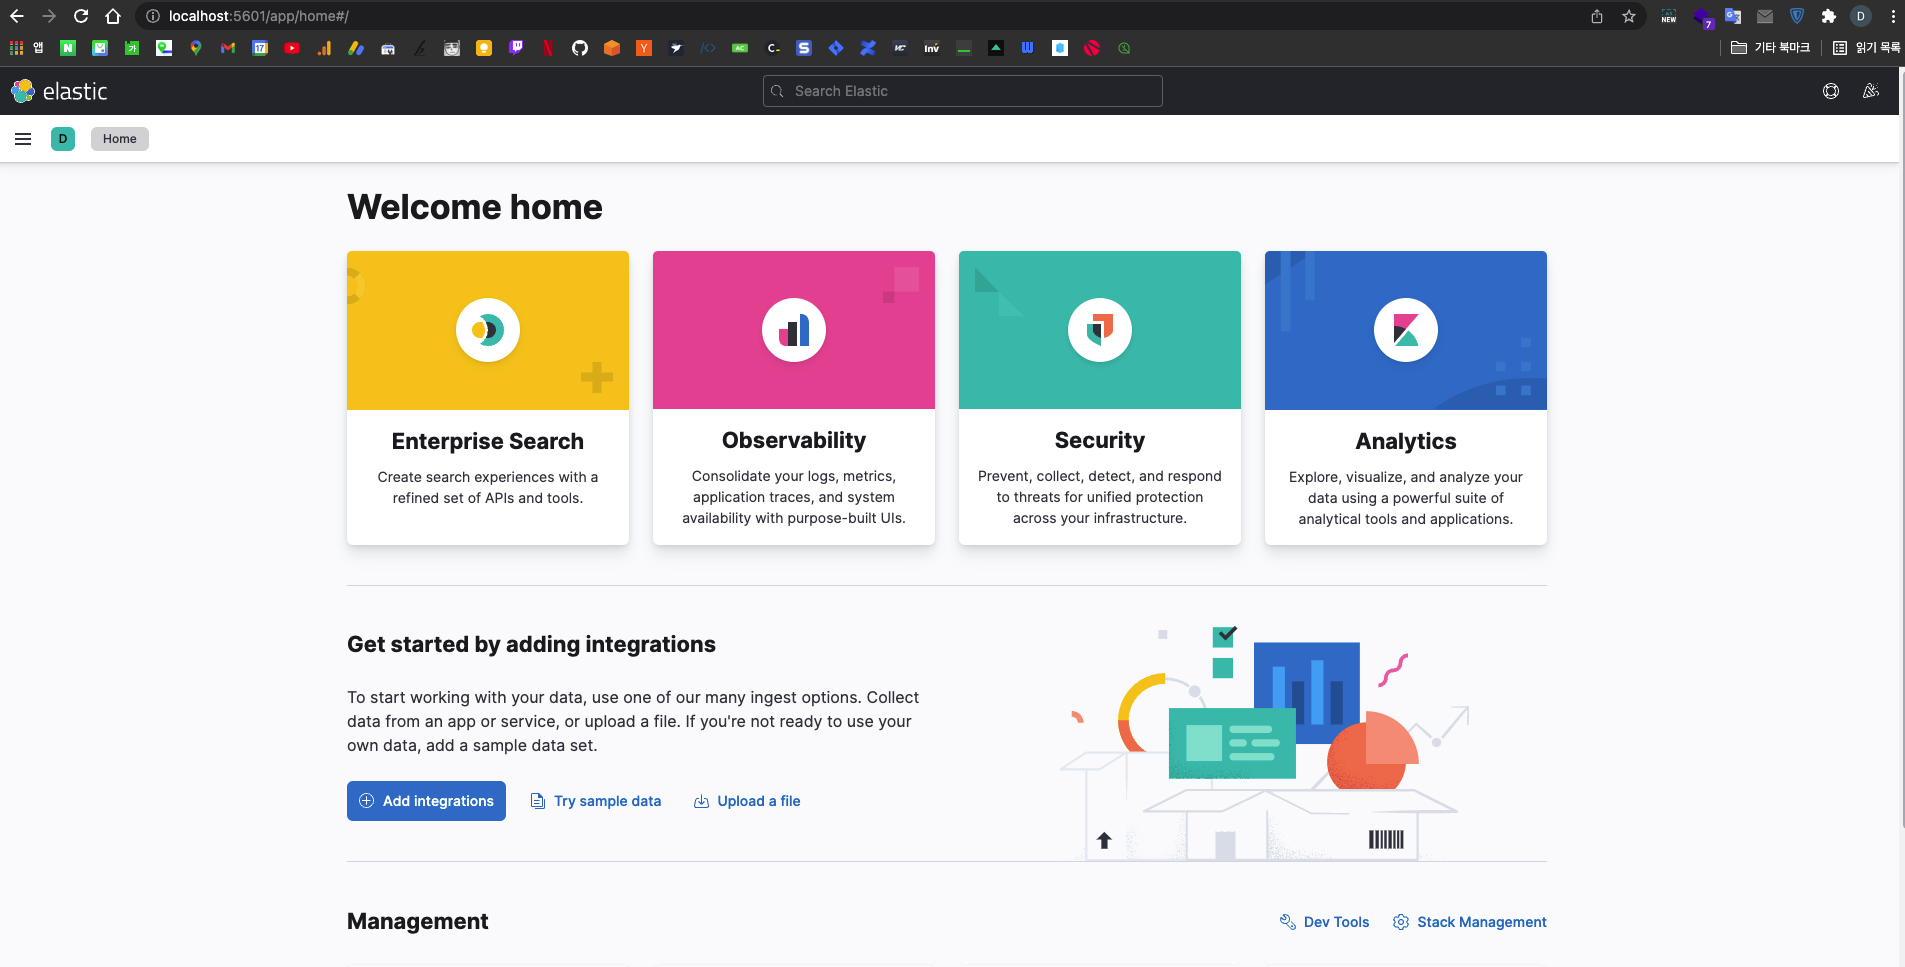Open the newsfeed icon in the header

point(1871,91)
